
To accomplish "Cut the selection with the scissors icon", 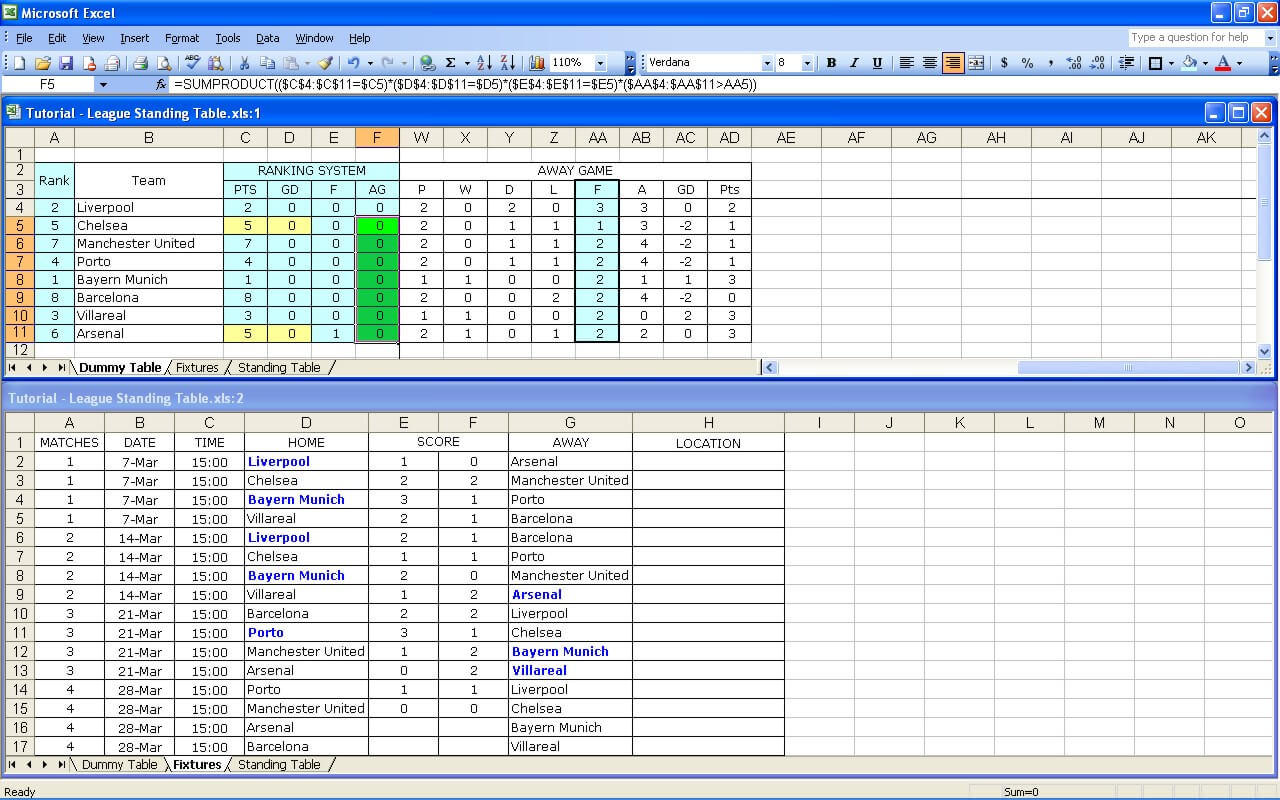I will [245, 63].
